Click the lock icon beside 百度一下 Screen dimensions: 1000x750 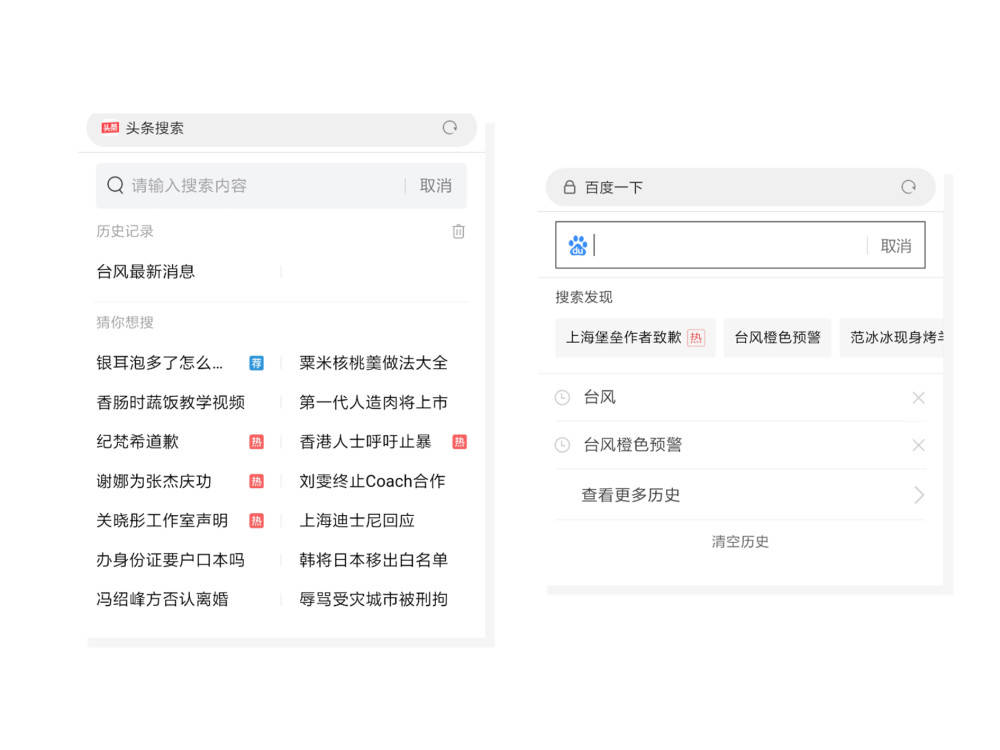point(569,187)
